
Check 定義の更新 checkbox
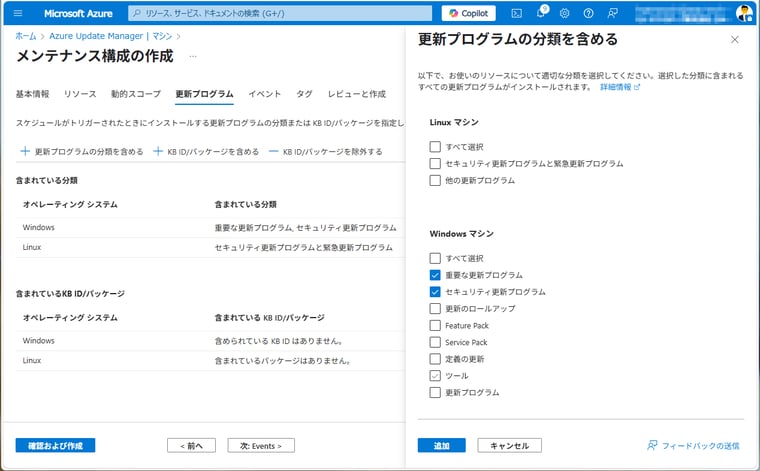[x=435, y=359]
